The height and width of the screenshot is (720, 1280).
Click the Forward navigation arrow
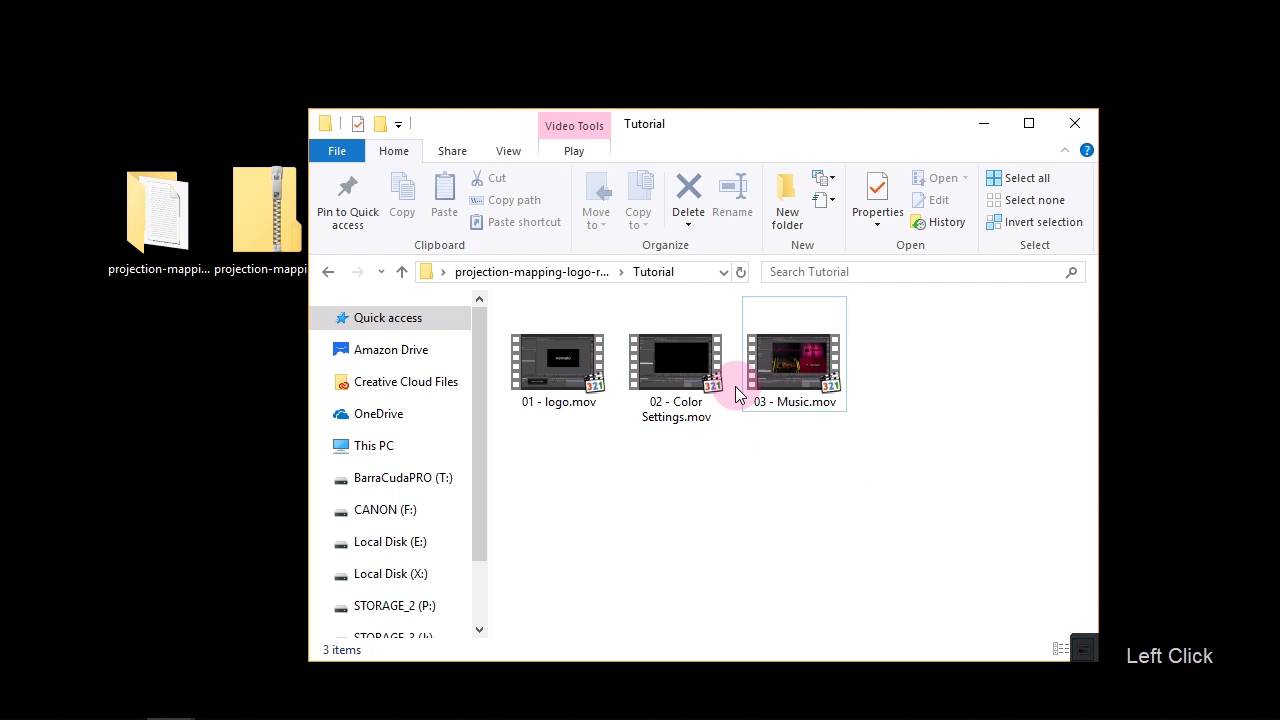click(x=358, y=272)
